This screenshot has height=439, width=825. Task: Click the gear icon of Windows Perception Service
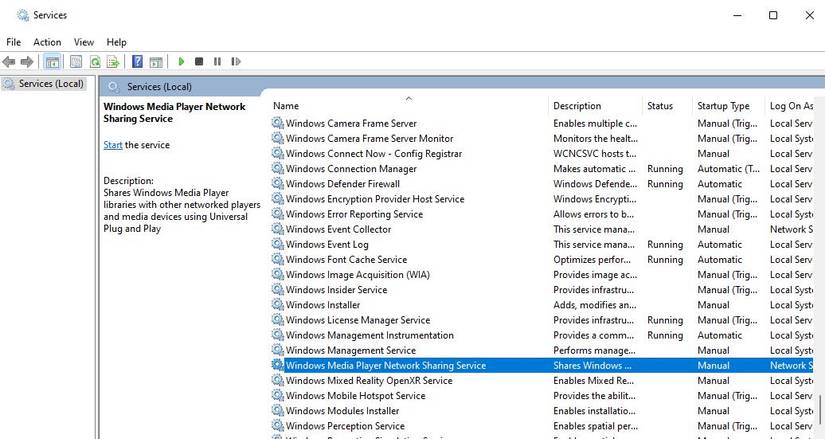277,425
